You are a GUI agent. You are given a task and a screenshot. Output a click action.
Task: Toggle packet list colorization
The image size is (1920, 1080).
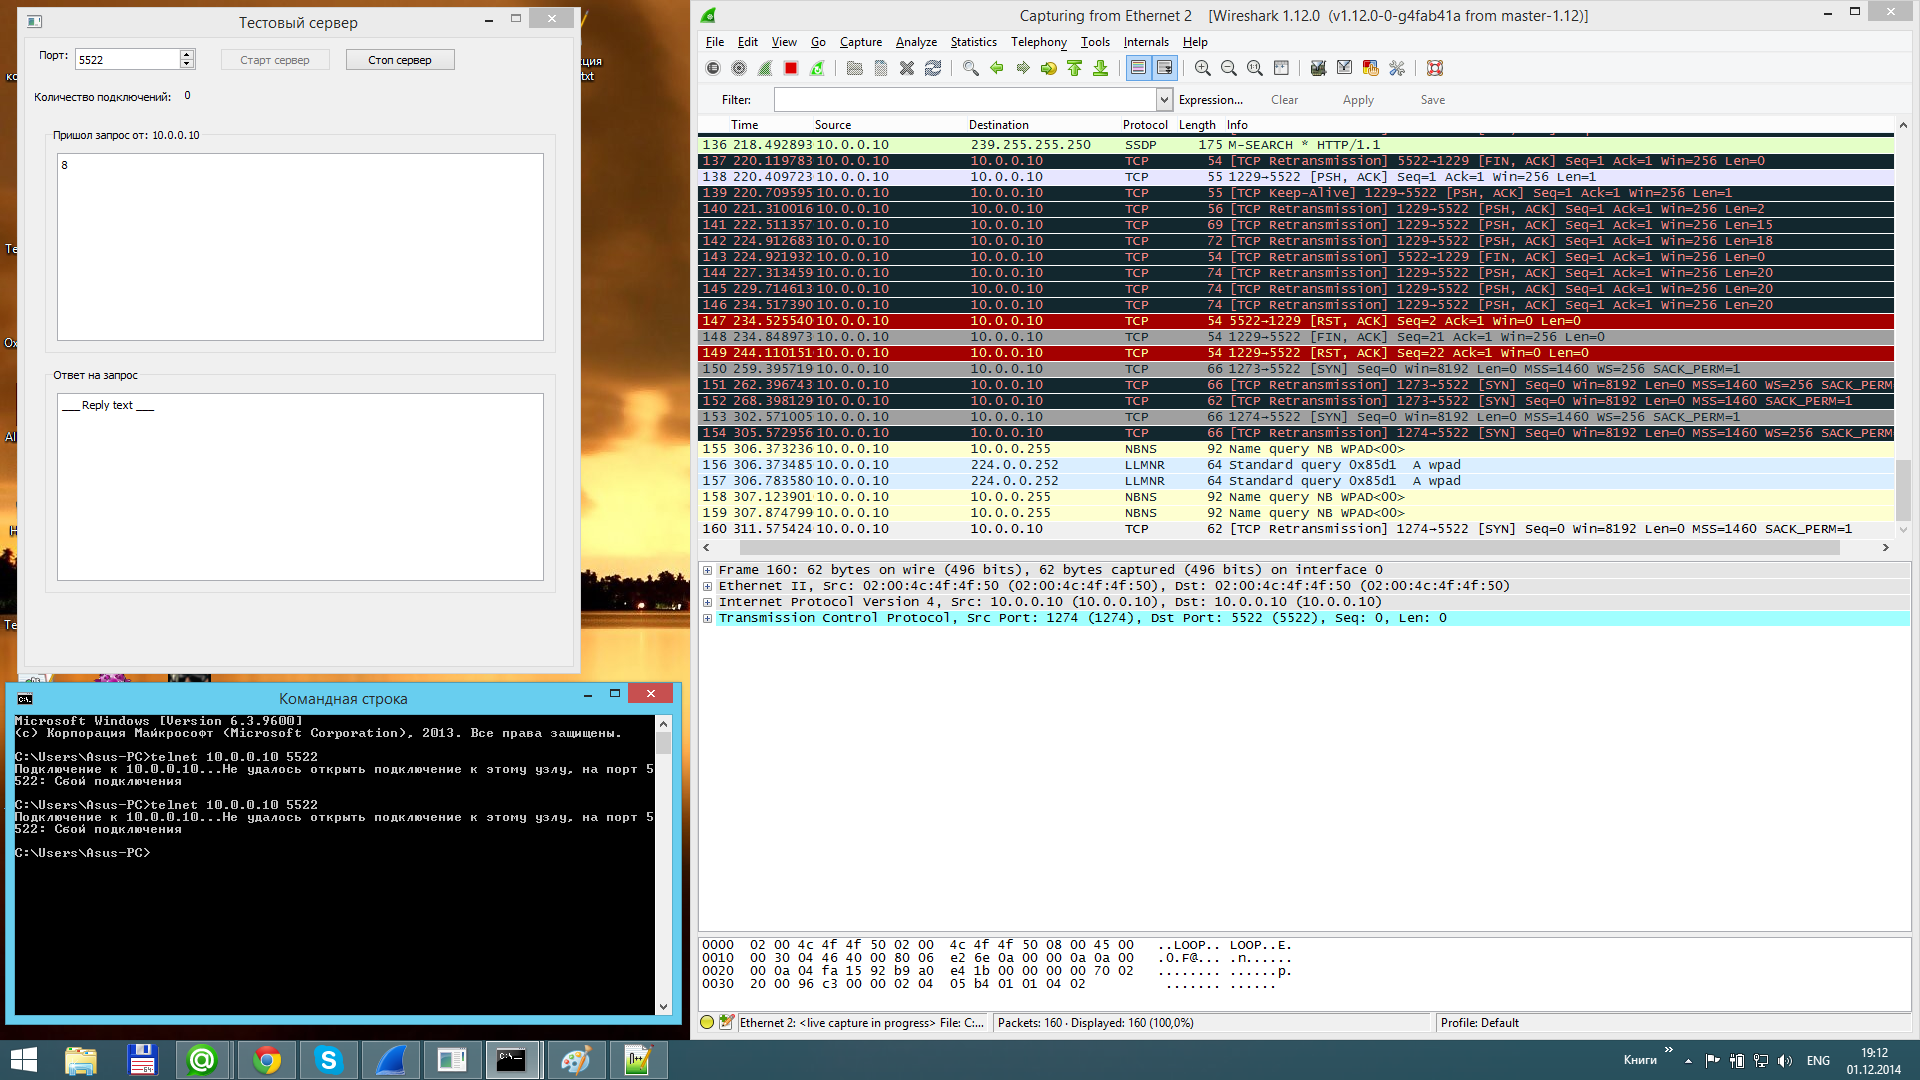pyautogui.click(x=1138, y=68)
